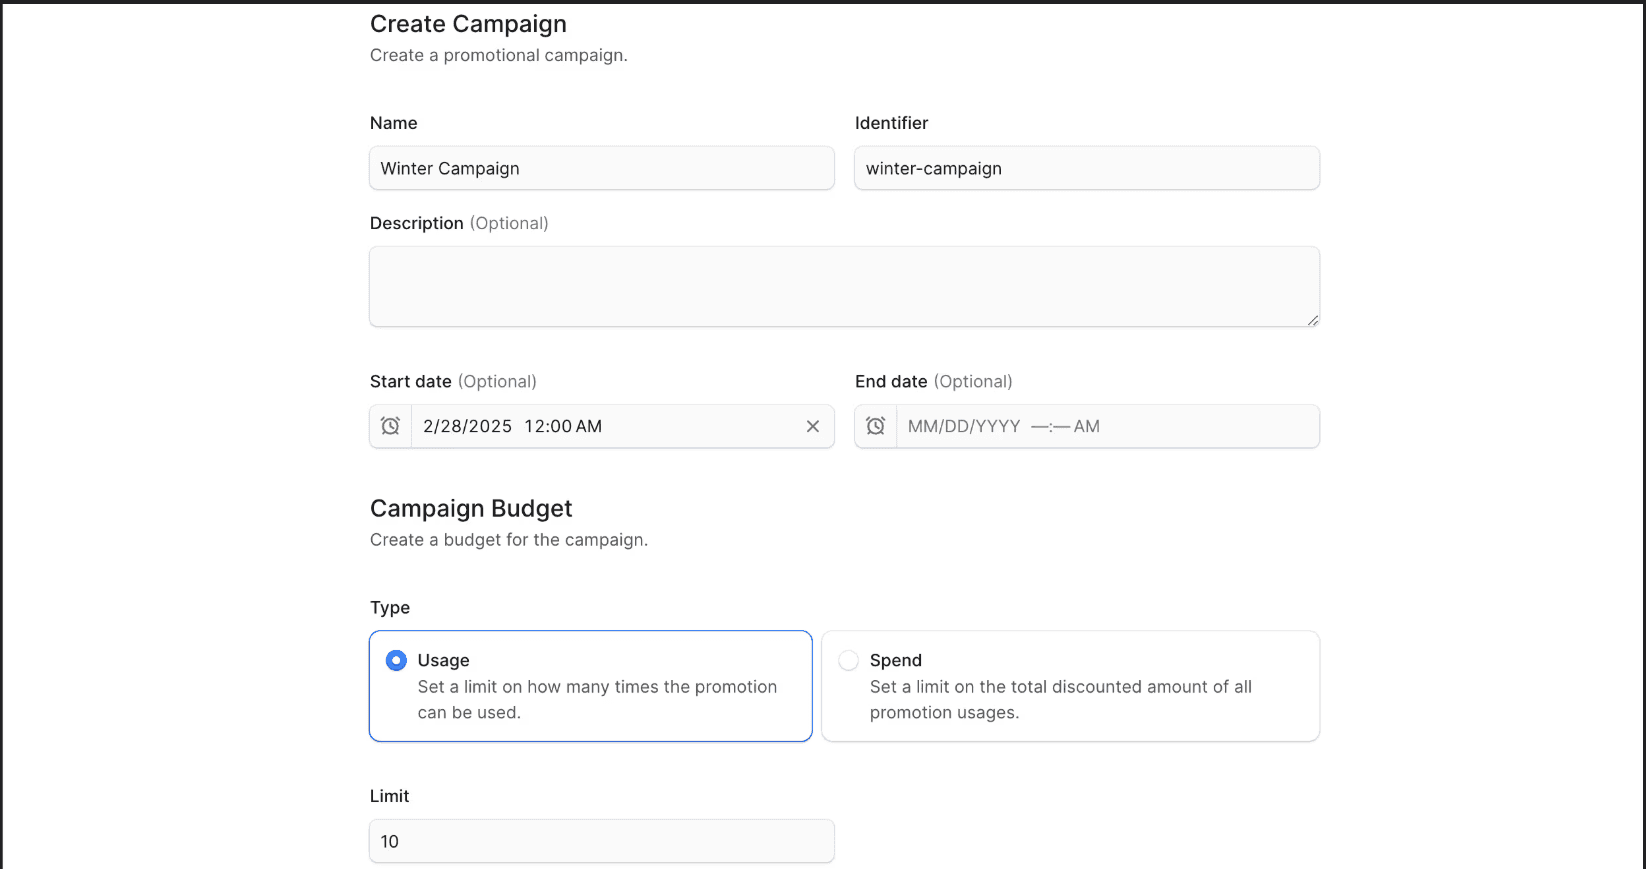Select the minutes 00 in Start date

[x=559, y=426]
